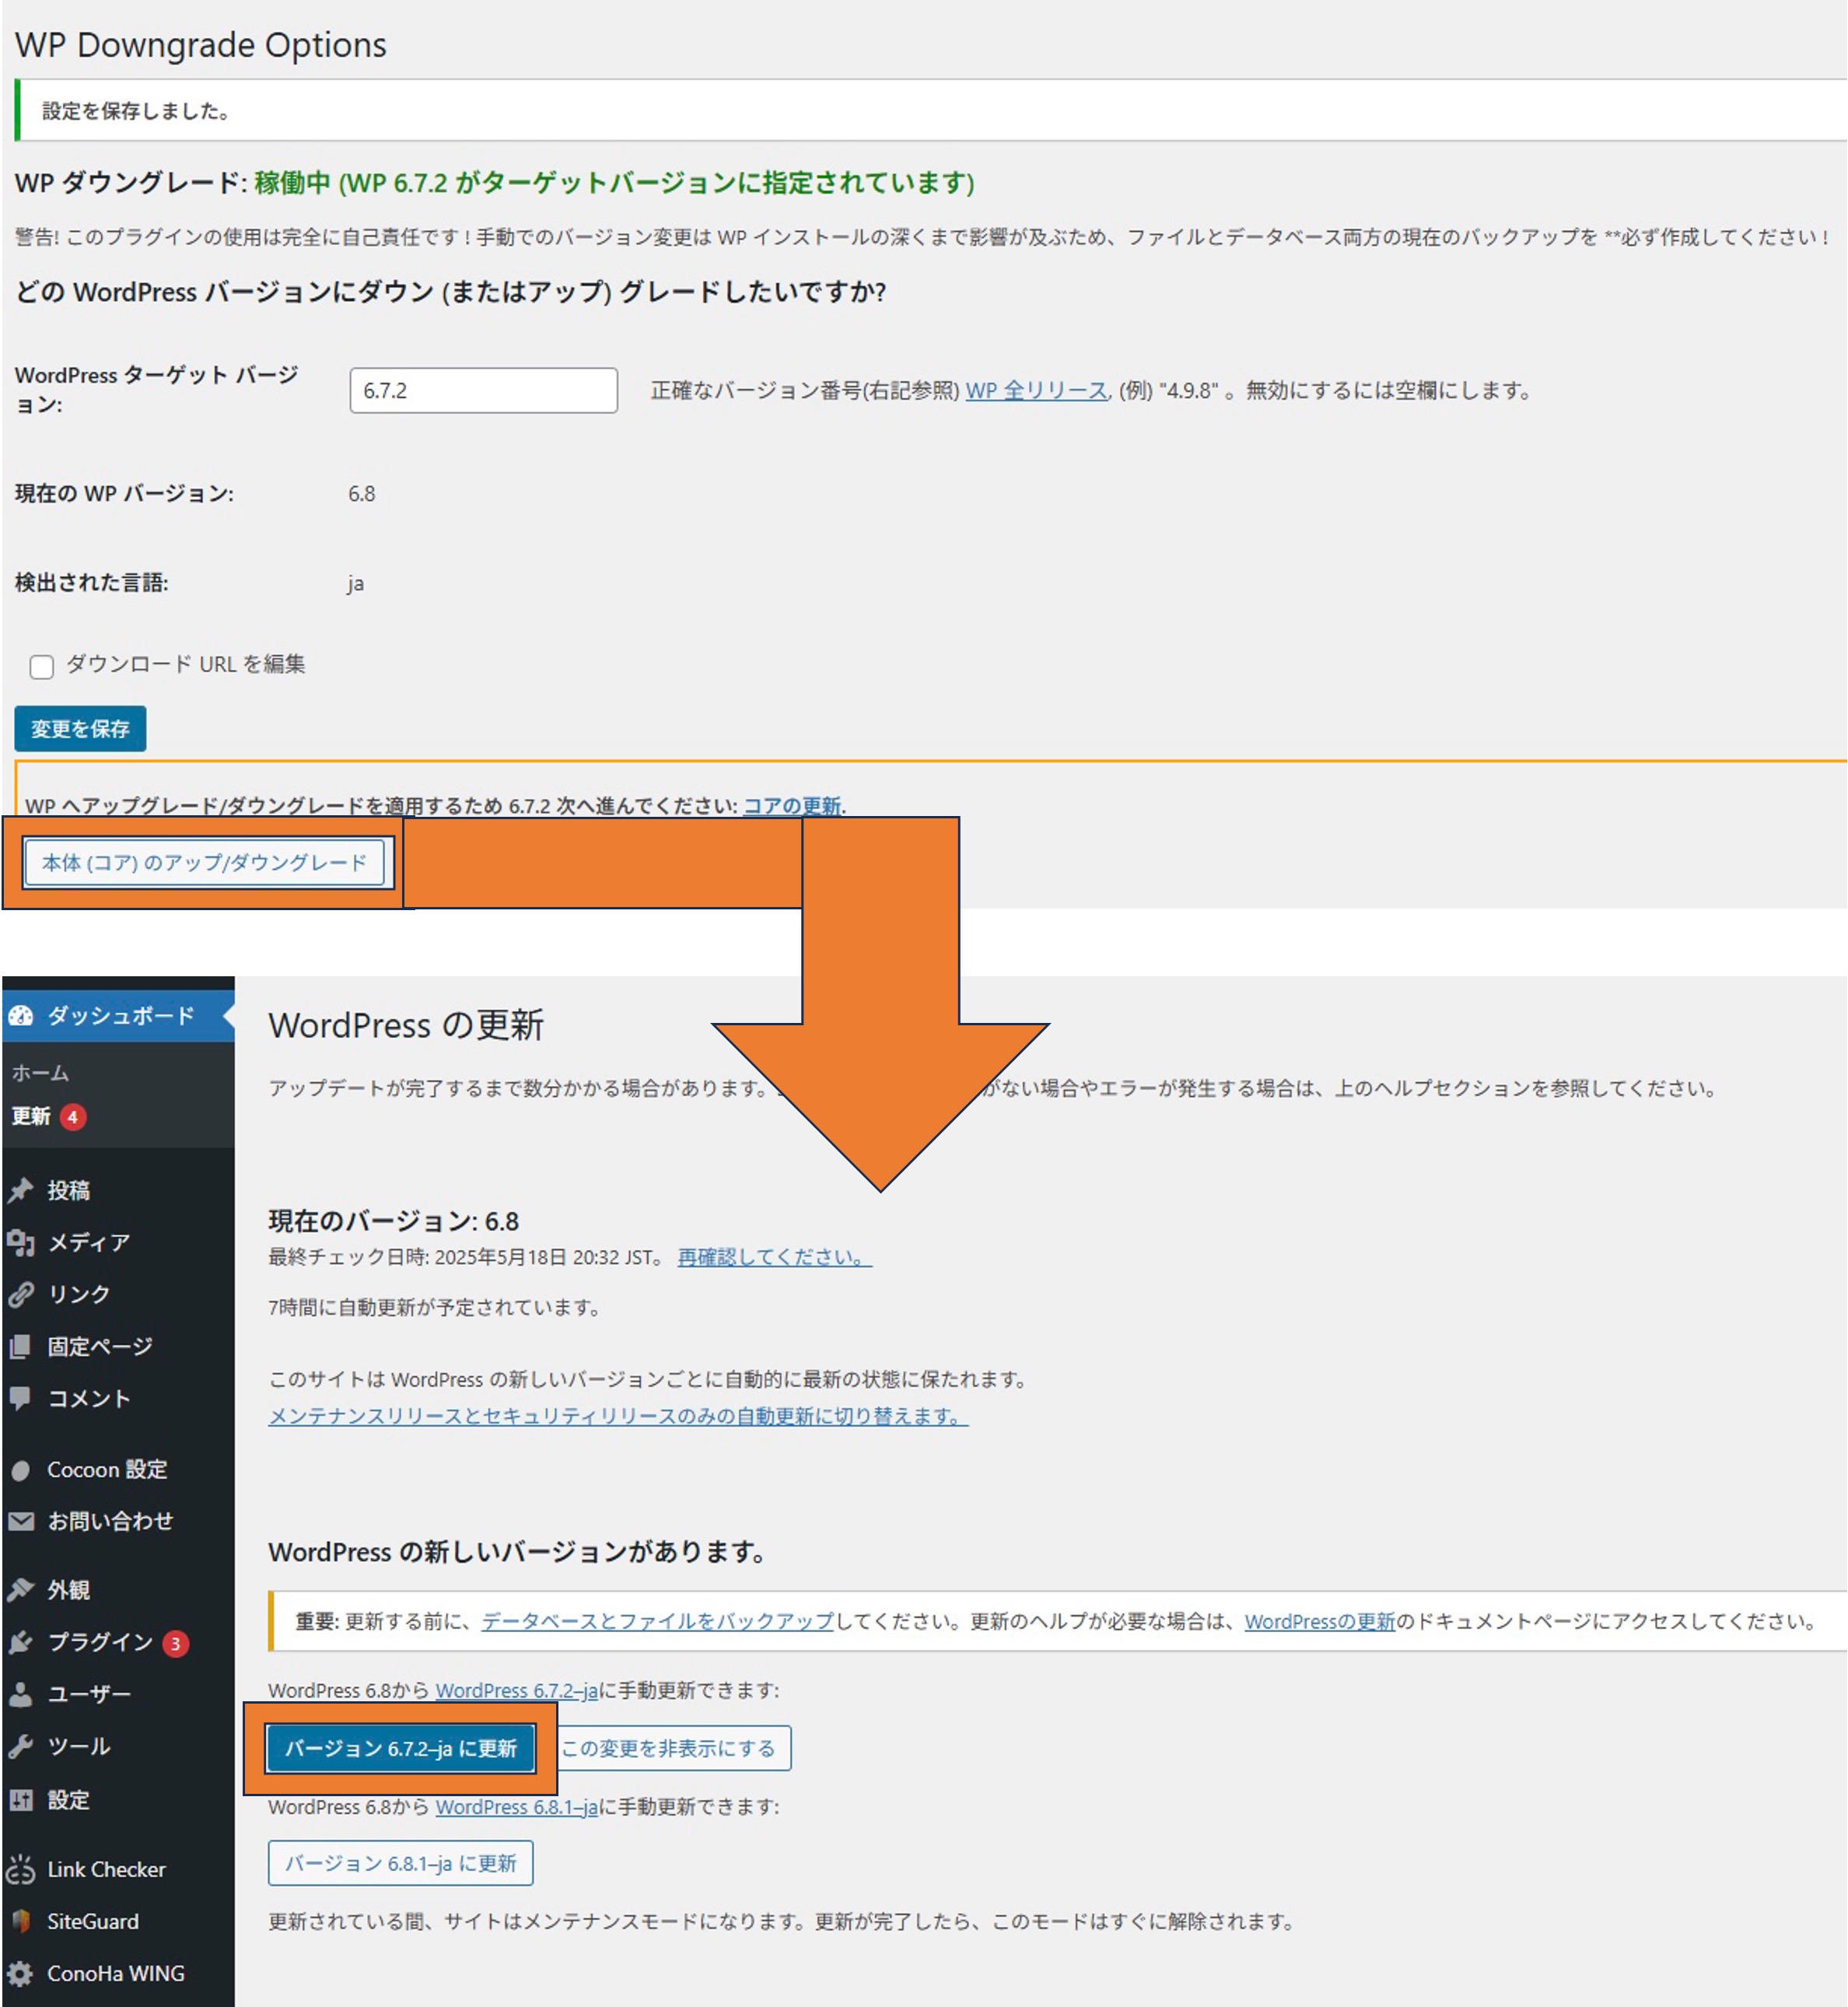Open コアの更新 link
Screen dimensions: 1848x2007
pyautogui.click(x=792, y=805)
